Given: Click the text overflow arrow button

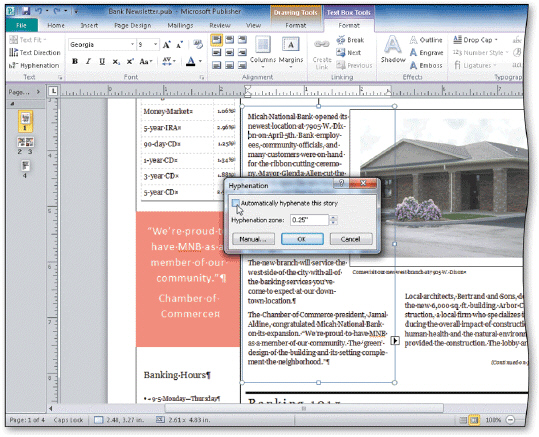Looking at the screenshot, I should point(395,341).
